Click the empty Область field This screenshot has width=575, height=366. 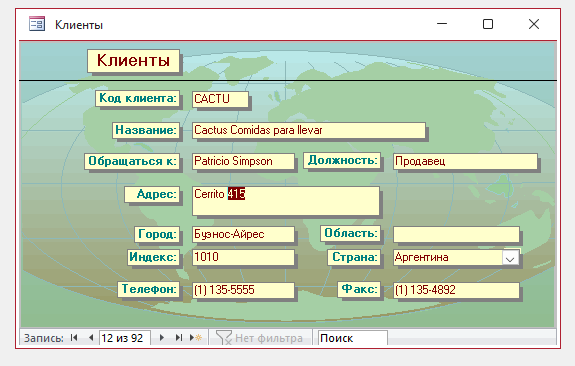pyautogui.click(x=456, y=234)
